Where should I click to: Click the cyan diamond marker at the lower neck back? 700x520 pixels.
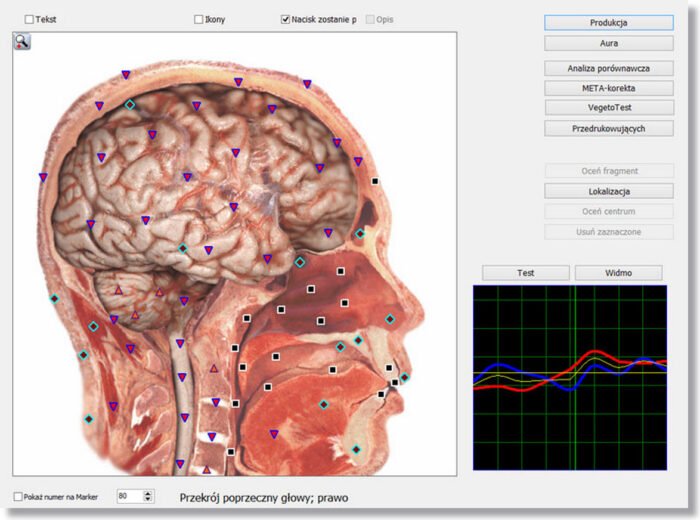(x=88, y=419)
